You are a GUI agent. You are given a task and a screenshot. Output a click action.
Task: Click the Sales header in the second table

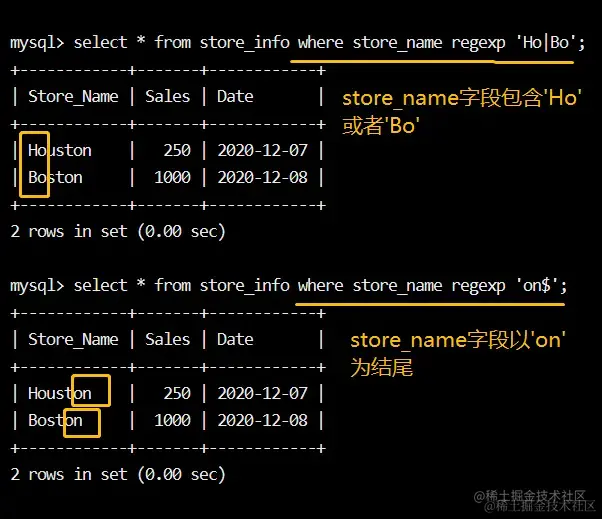point(167,339)
